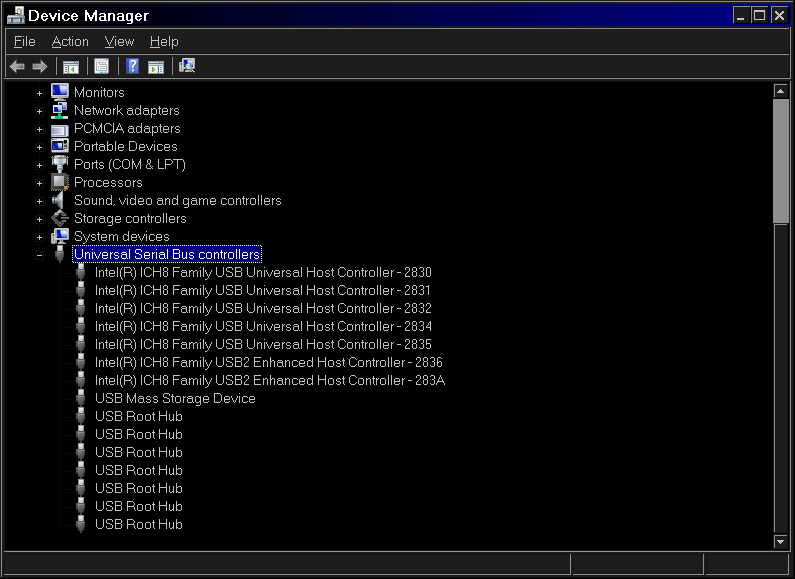Toggle the Show/Hide Action Pane toolbar icon
Image resolution: width=795 pixels, height=579 pixels.
156,66
